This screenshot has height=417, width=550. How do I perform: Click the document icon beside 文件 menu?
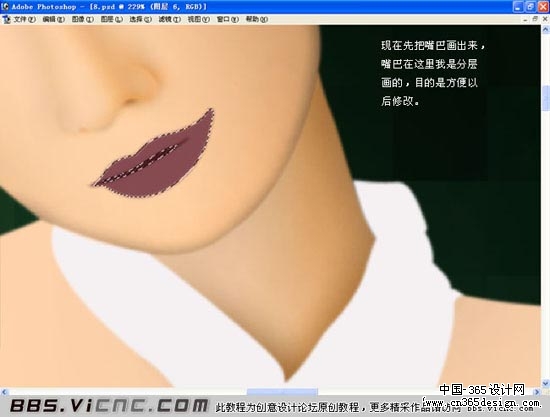(x=6, y=20)
